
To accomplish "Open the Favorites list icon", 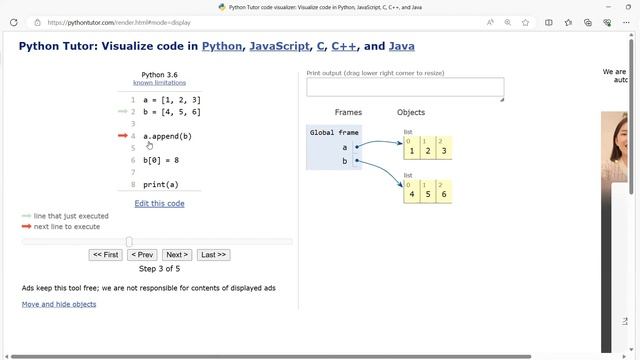I will point(568,22).
